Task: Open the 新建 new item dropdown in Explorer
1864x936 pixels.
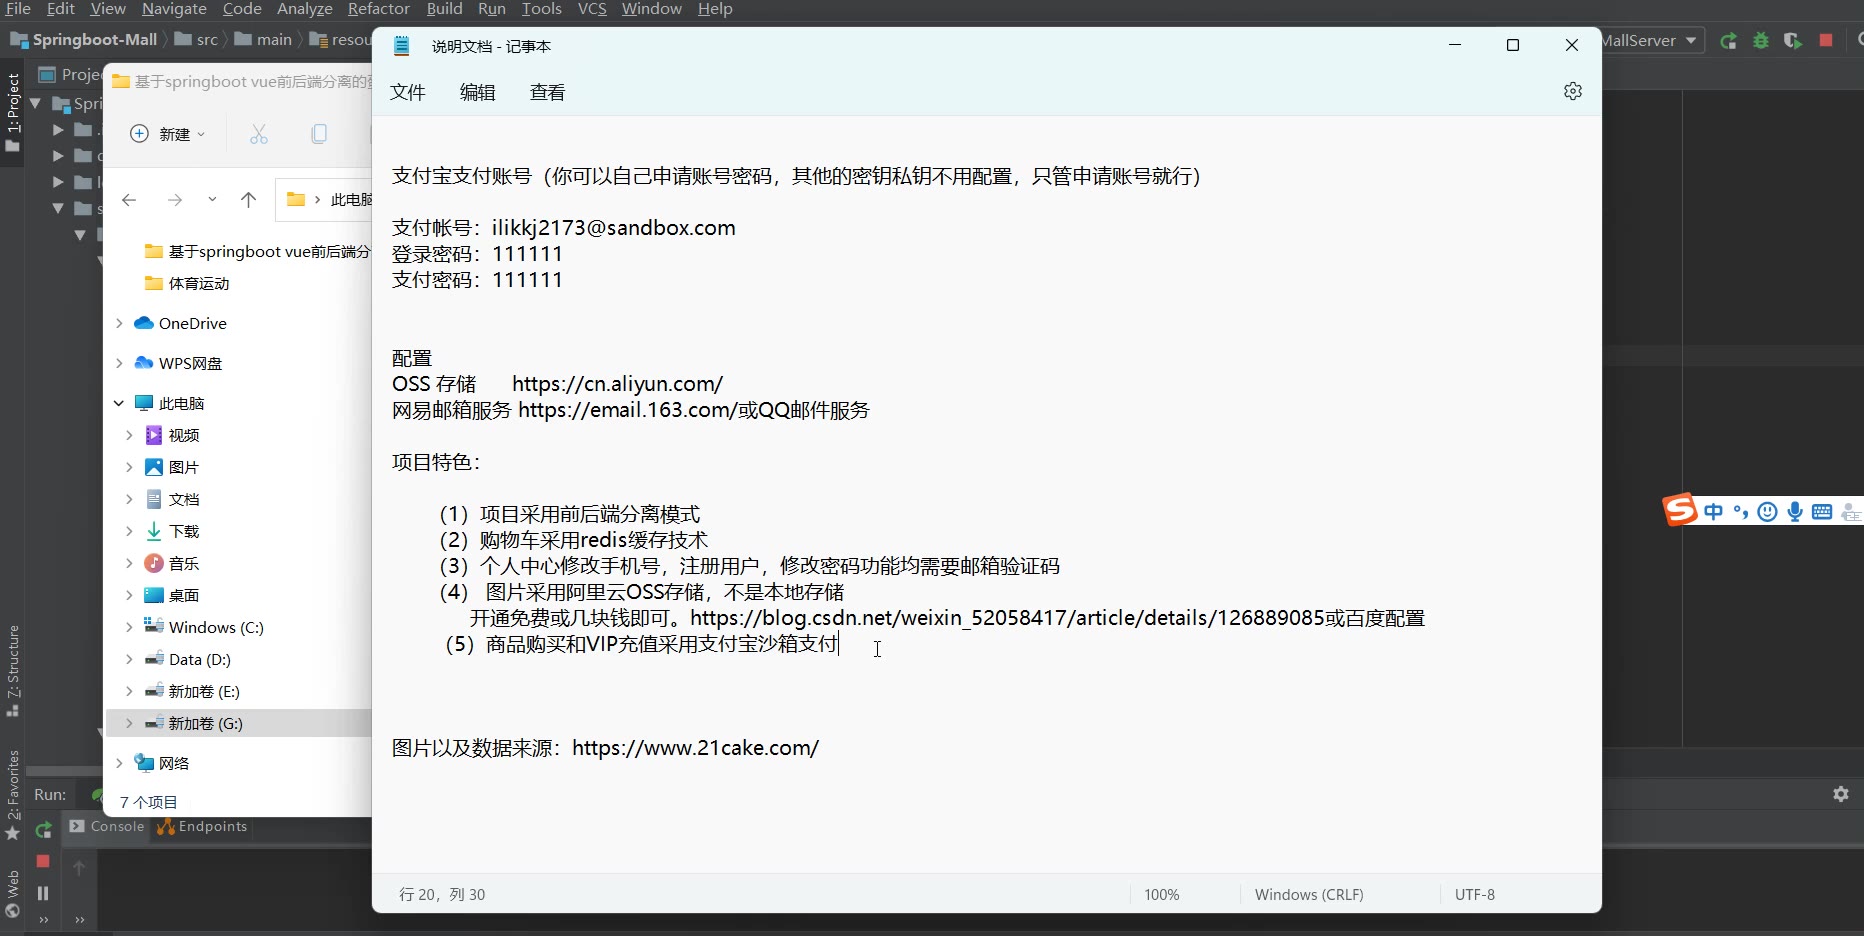Action: tap(168, 134)
